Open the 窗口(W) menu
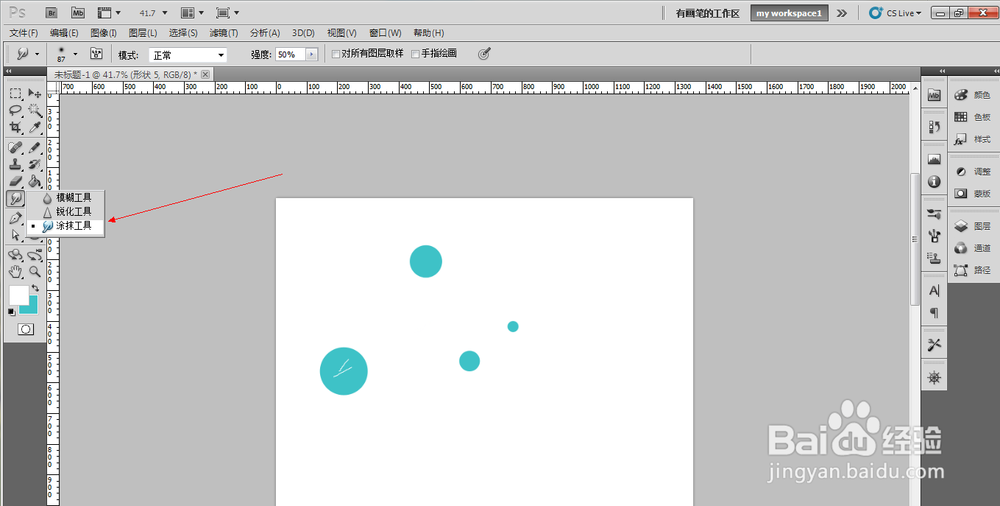This screenshot has width=1000, height=506. [385, 33]
